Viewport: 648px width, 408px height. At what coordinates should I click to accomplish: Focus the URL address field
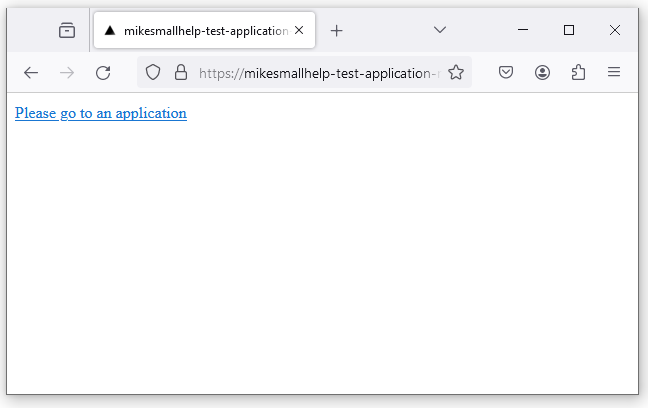(x=319, y=73)
